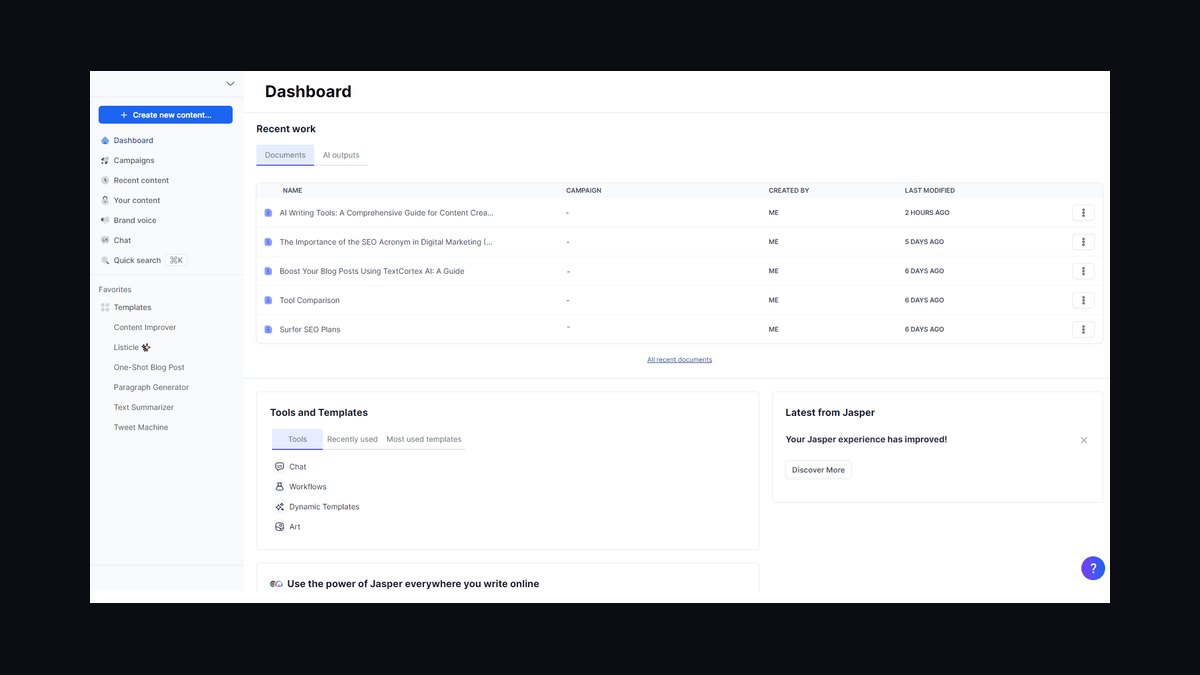Click the Discover More button

tap(818, 470)
